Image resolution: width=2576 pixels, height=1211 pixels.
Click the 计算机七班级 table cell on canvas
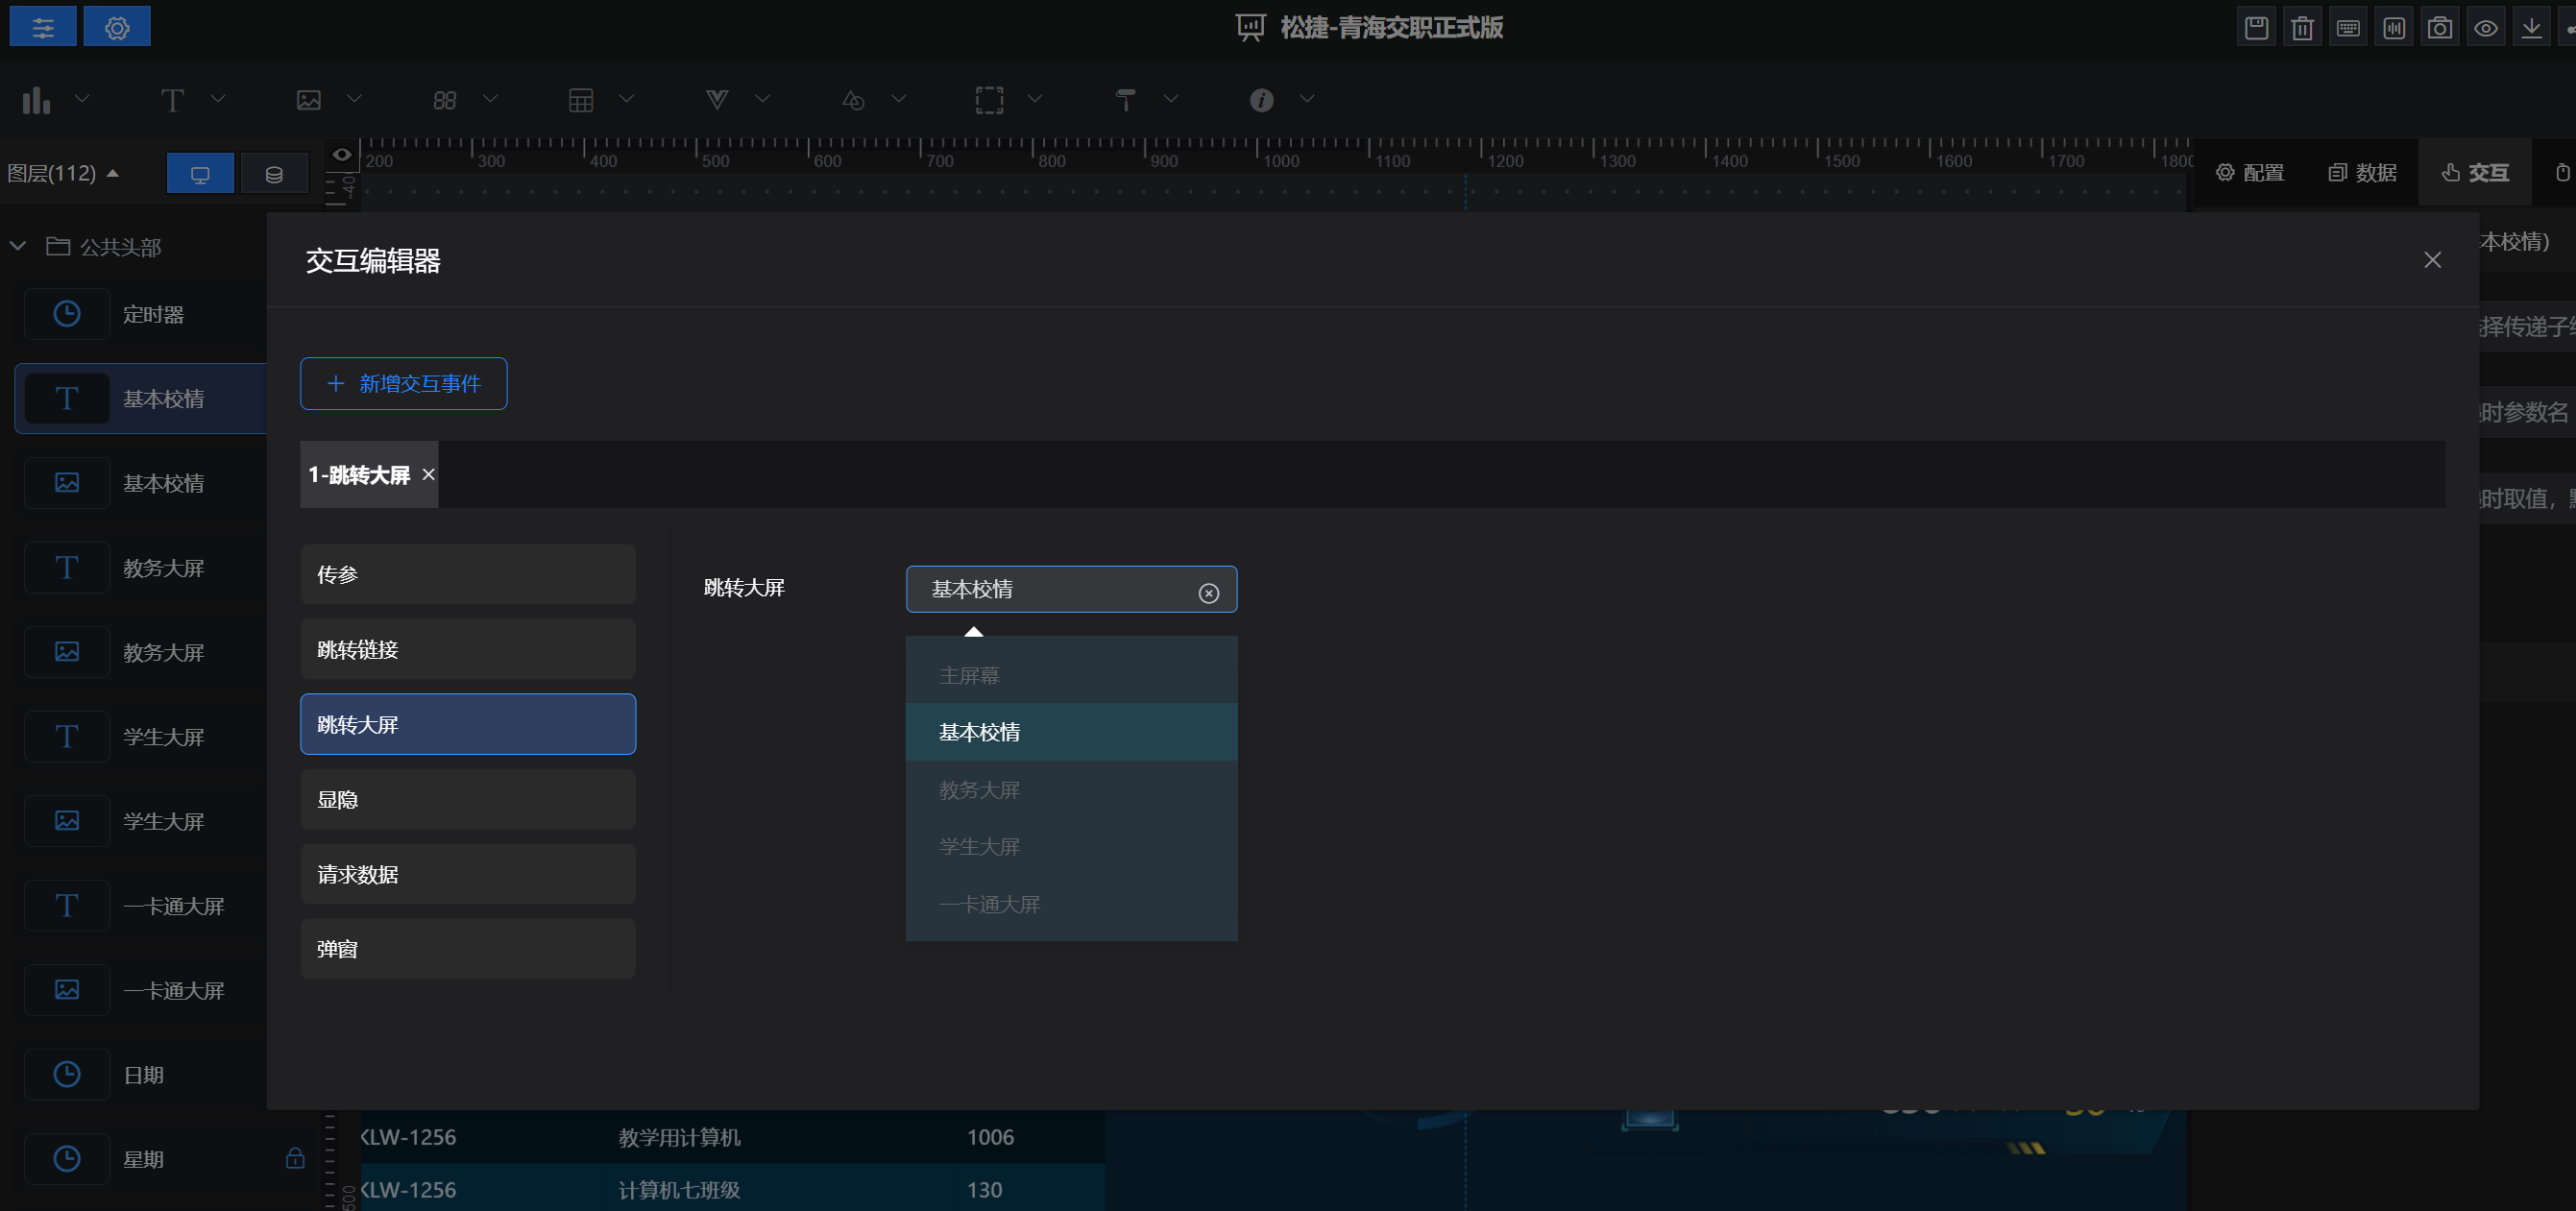pyautogui.click(x=679, y=1190)
